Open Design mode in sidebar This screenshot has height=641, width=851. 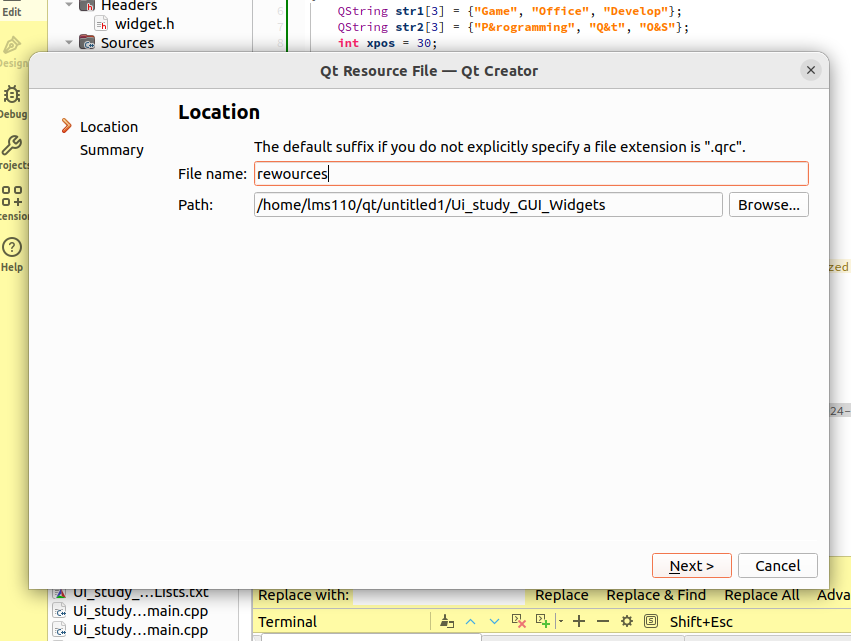point(12,52)
